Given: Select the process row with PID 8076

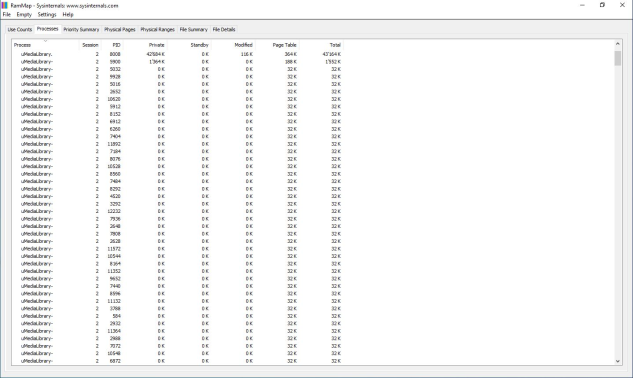Looking at the screenshot, I should [x=178, y=159].
